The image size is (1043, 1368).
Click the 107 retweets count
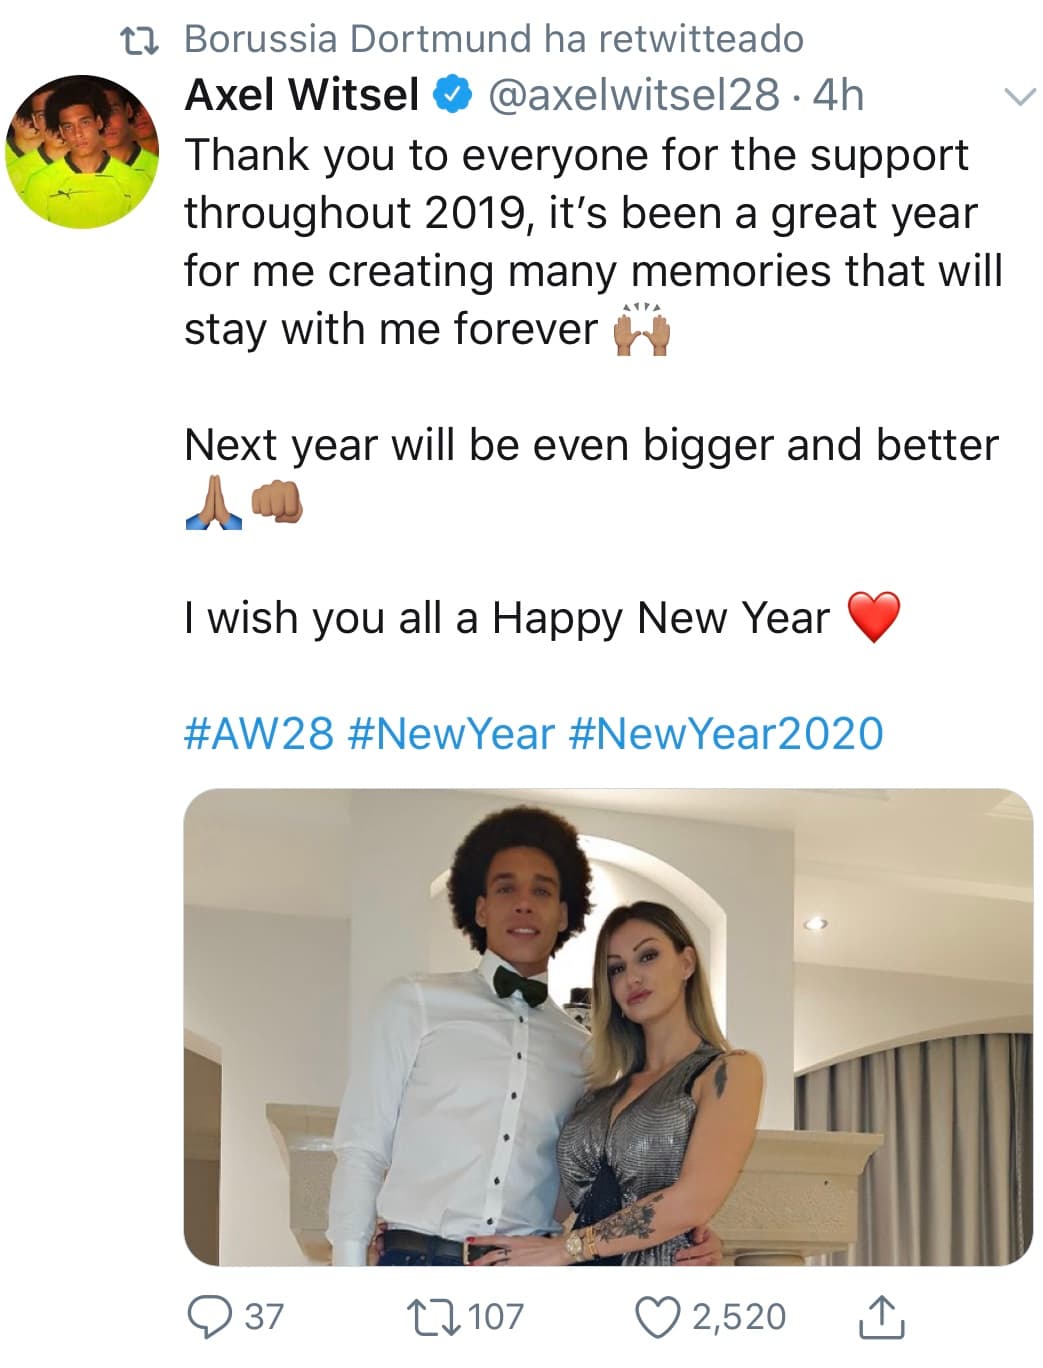click(x=496, y=1316)
